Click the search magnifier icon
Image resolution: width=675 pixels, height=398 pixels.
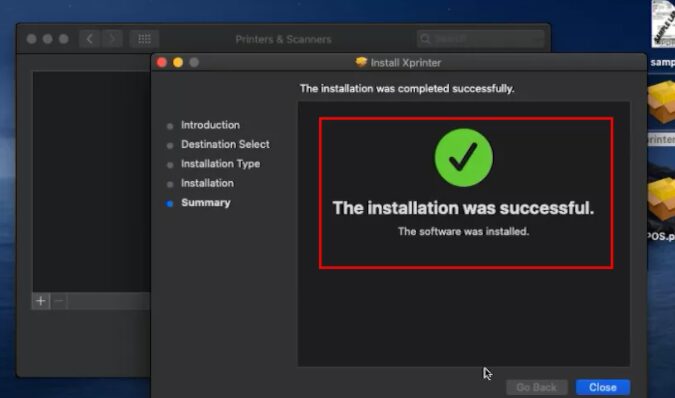pyautogui.click(x=425, y=39)
